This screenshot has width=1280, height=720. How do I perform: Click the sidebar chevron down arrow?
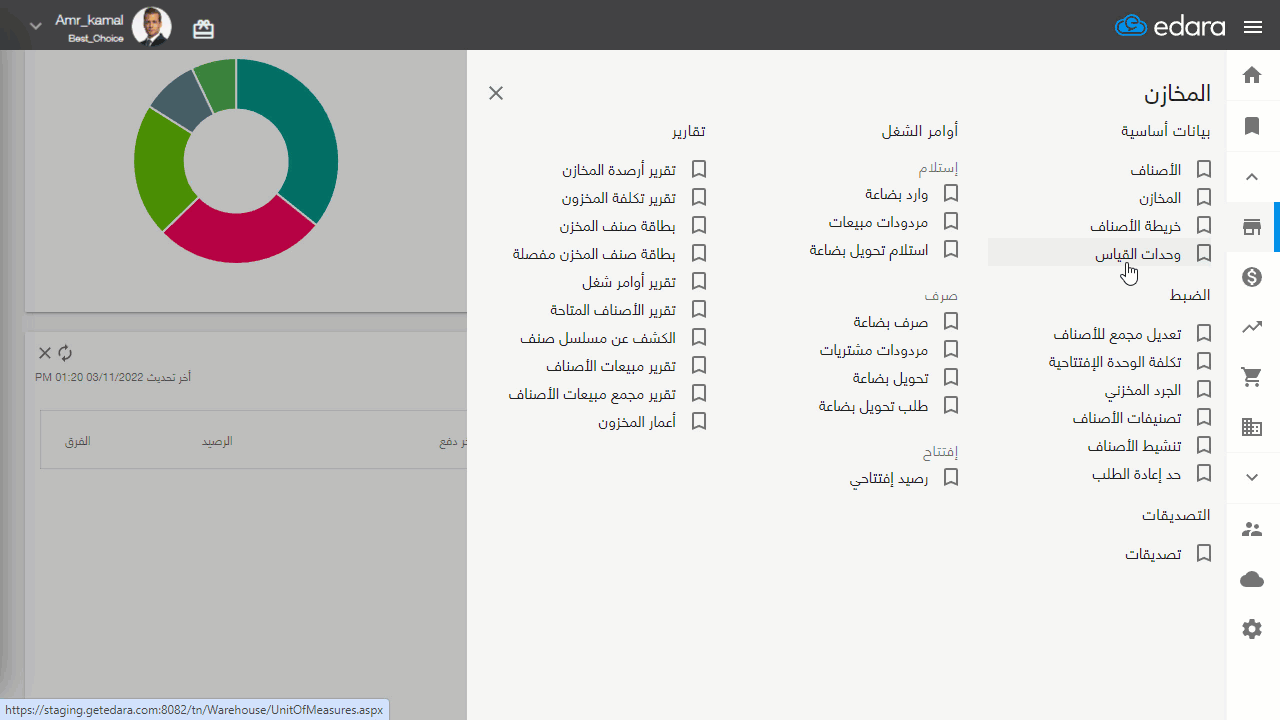pos(1252,478)
